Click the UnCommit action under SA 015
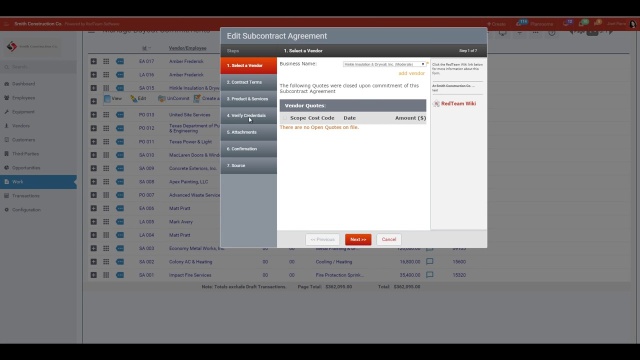This screenshot has height=360, width=640. (173, 98)
